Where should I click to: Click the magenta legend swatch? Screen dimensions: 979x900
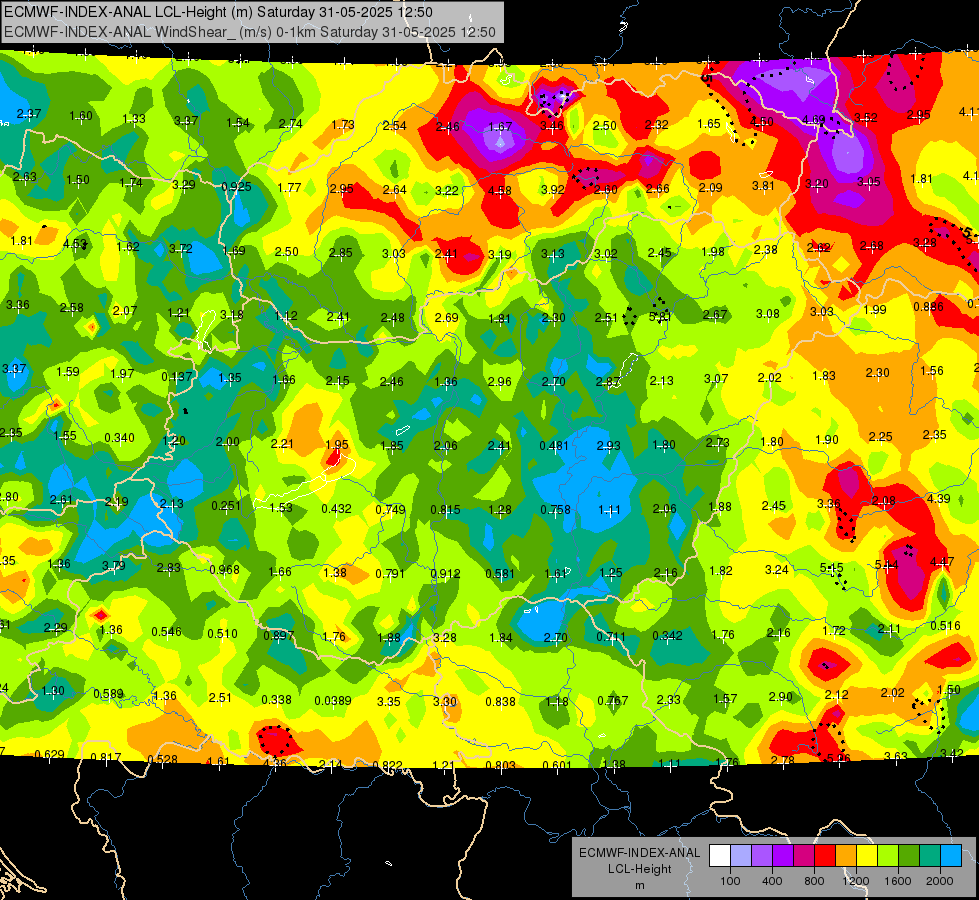(804, 856)
